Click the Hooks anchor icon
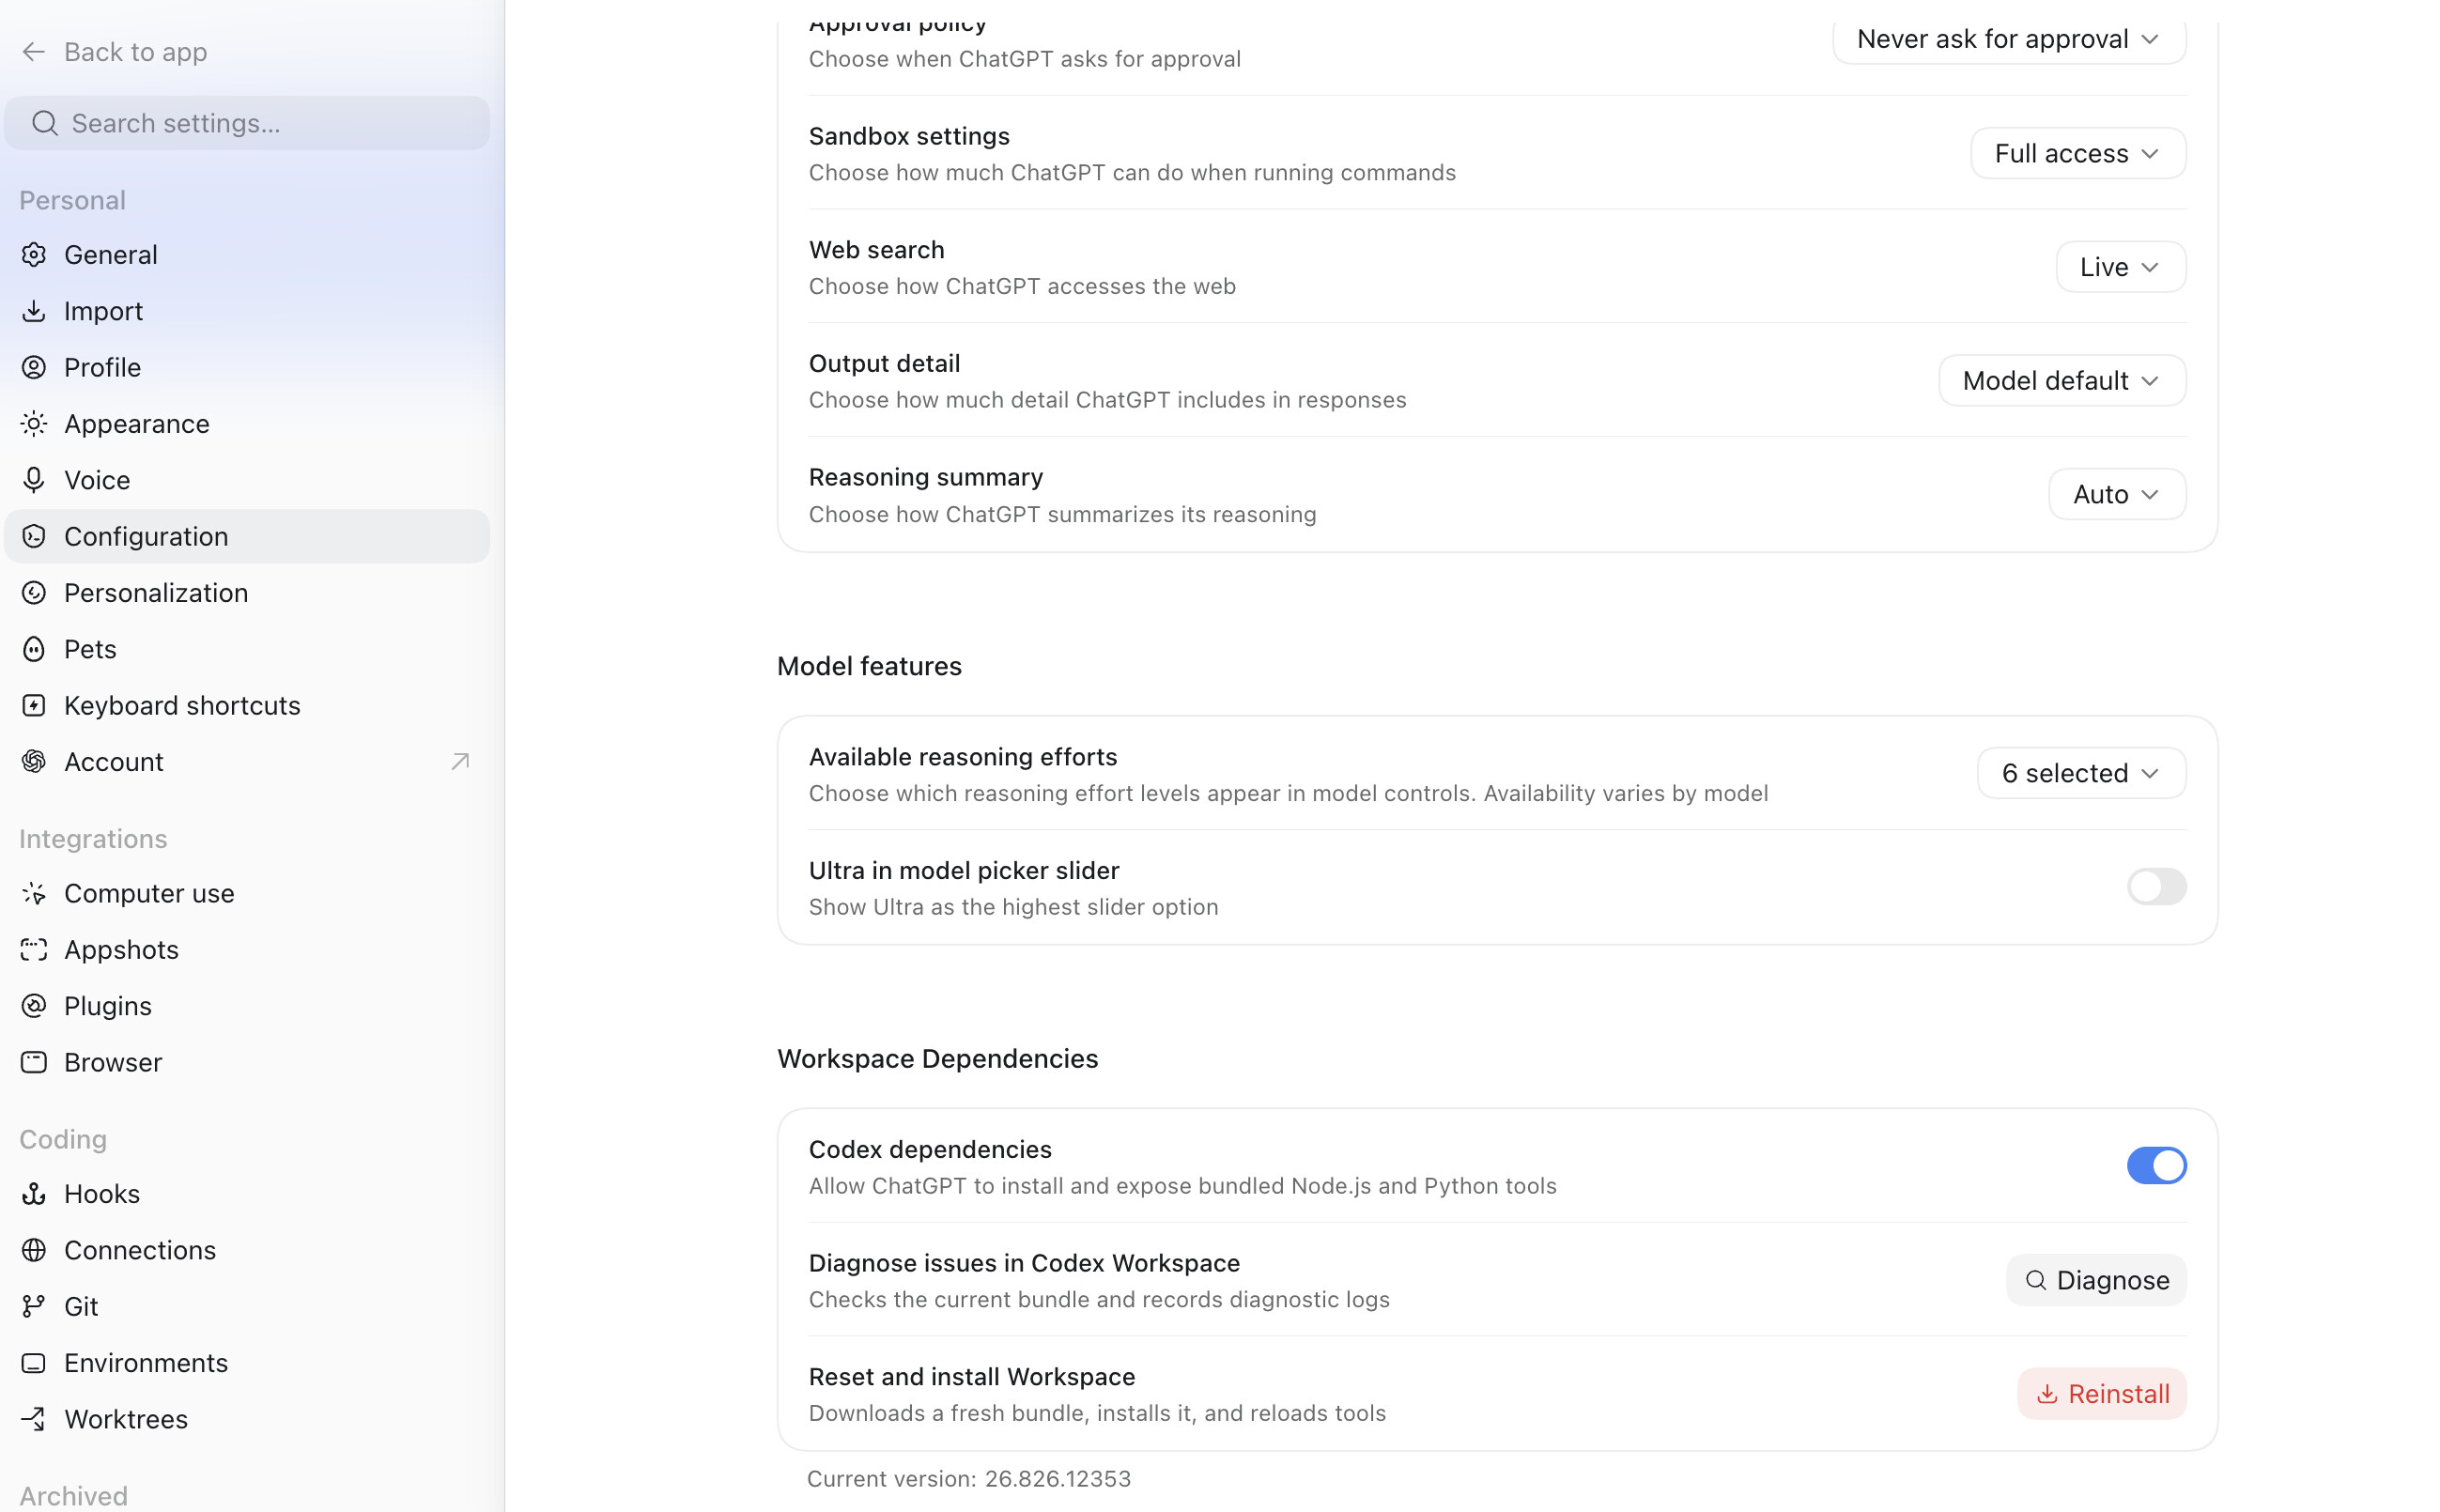 34,1193
